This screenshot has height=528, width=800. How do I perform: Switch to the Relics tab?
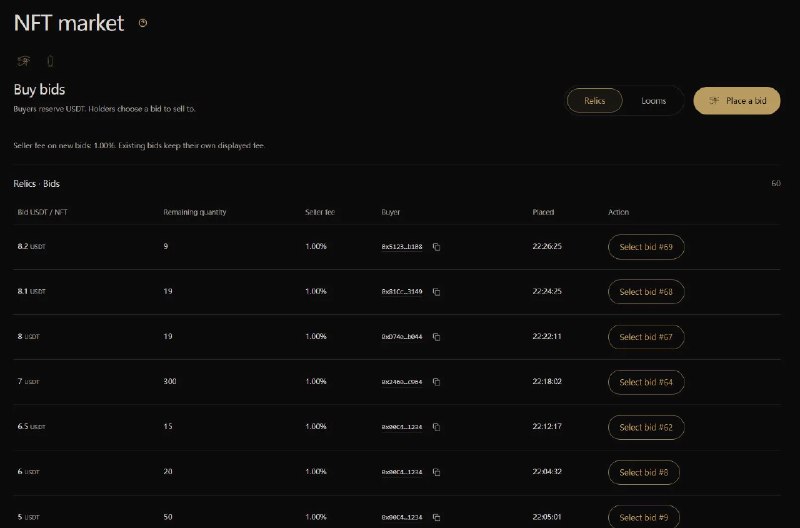(x=594, y=100)
